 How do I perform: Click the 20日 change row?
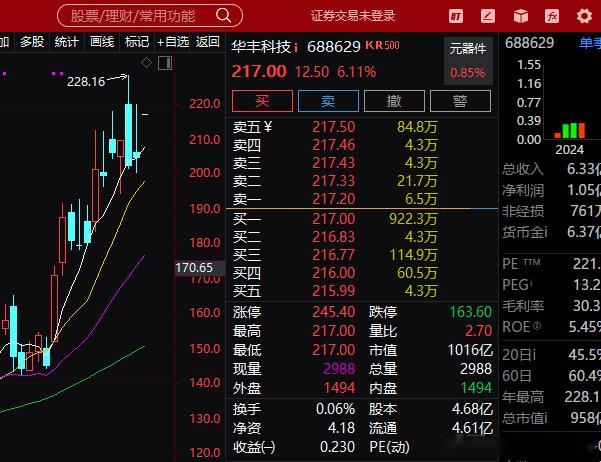coord(551,355)
